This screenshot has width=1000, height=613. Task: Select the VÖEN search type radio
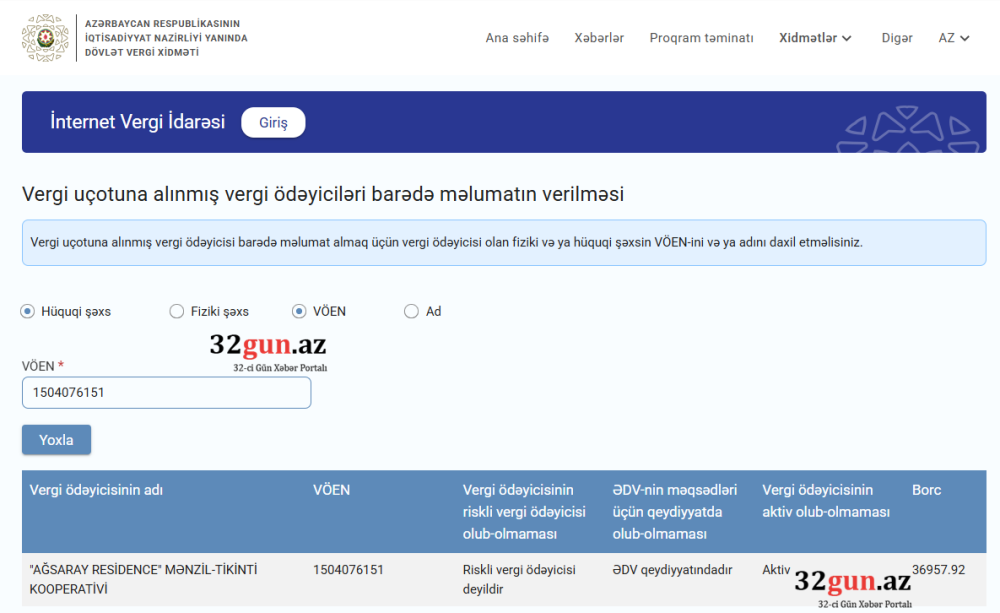[299, 311]
